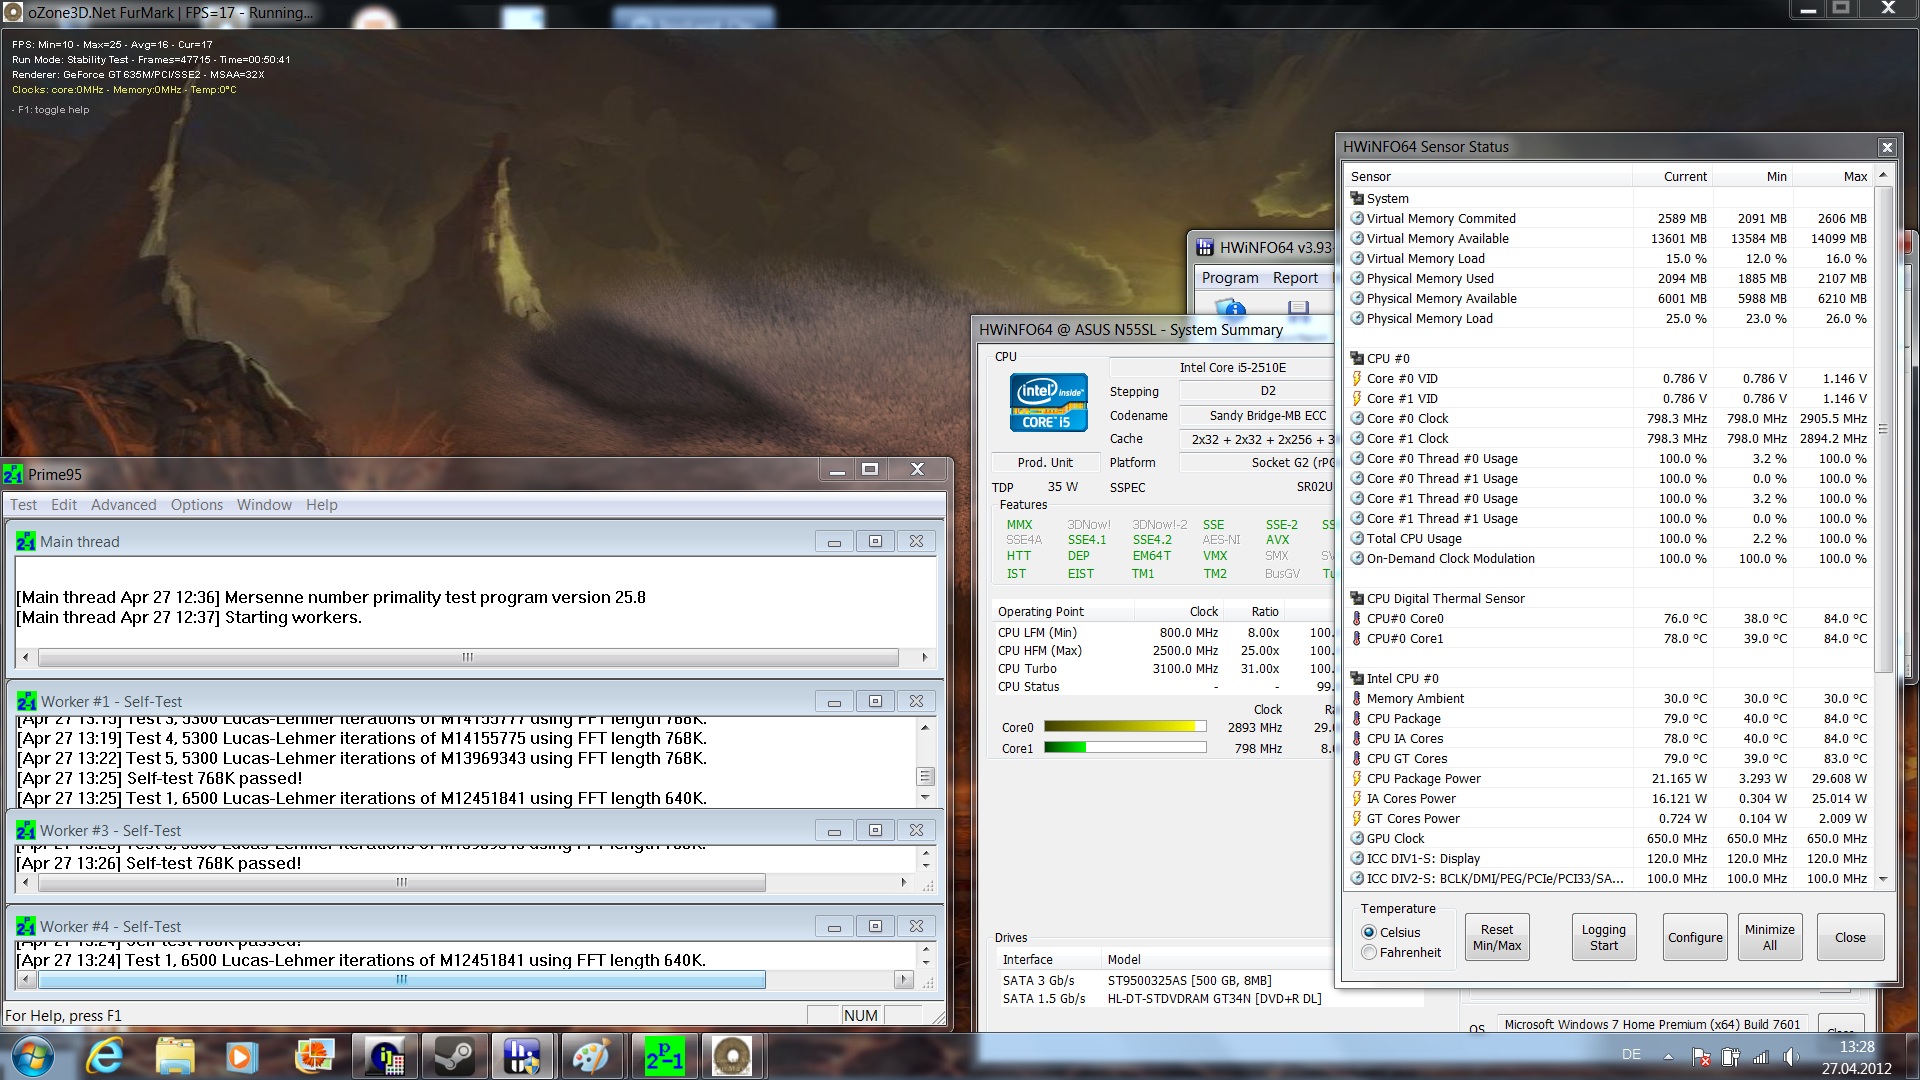Viewport: 1920px width, 1080px height.
Task: Open Prime95 Advanced menu
Action: pyautogui.click(x=123, y=505)
